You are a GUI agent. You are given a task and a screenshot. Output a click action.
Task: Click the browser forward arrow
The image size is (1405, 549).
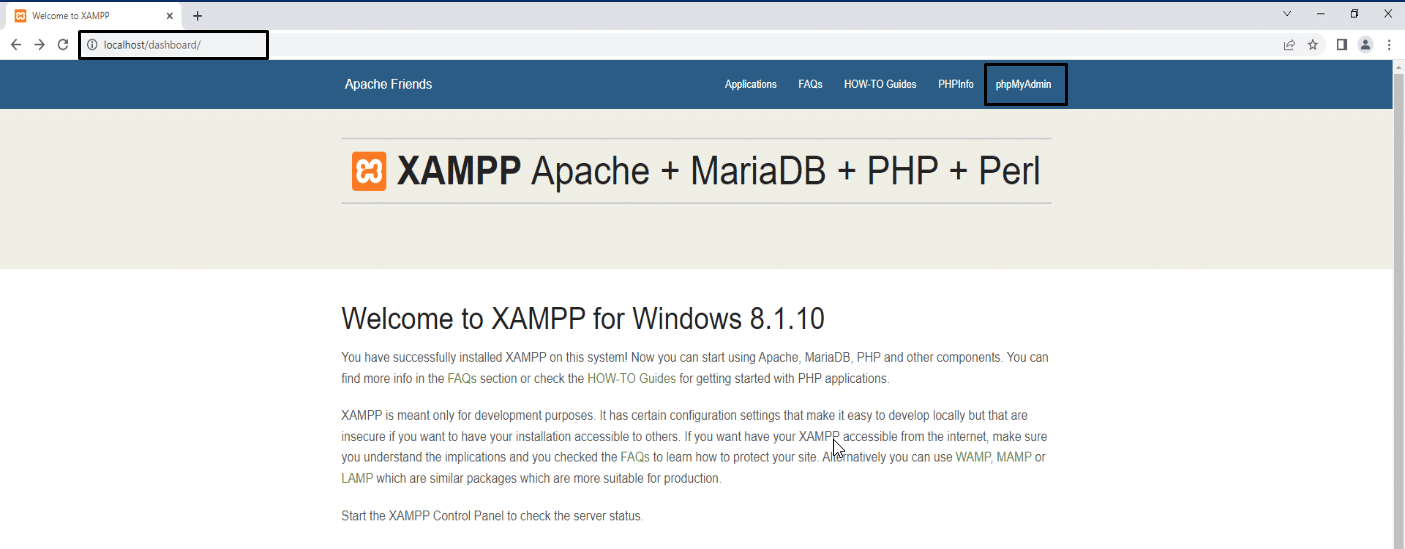39,45
